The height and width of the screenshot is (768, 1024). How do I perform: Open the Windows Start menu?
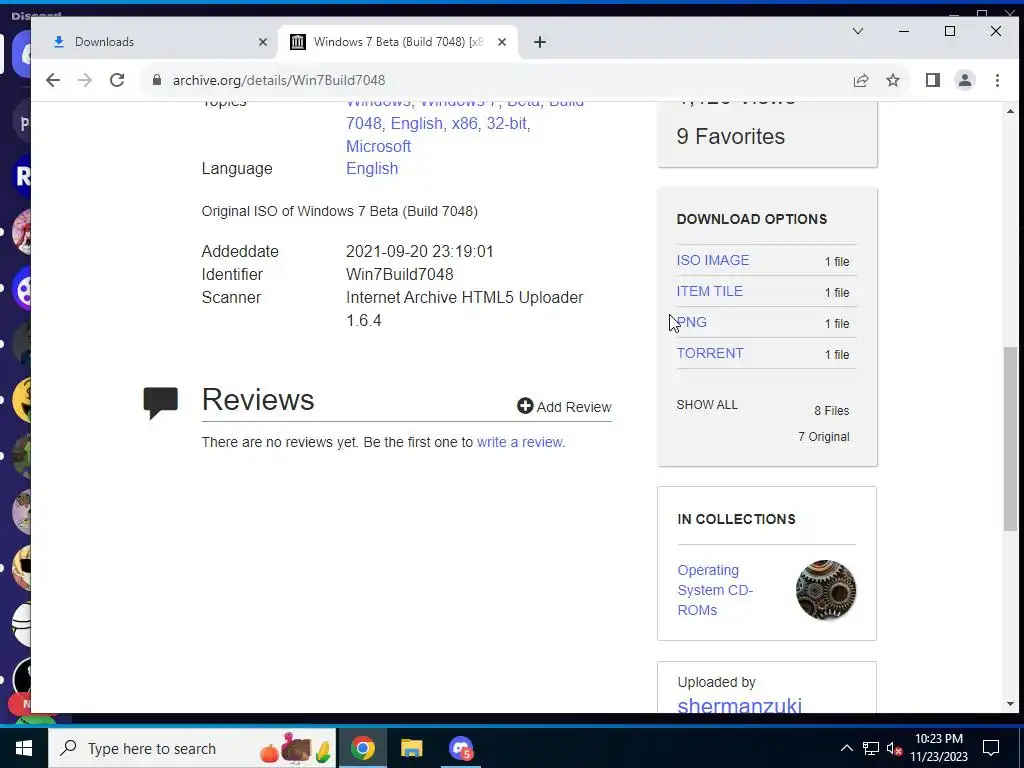[x=24, y=748]
